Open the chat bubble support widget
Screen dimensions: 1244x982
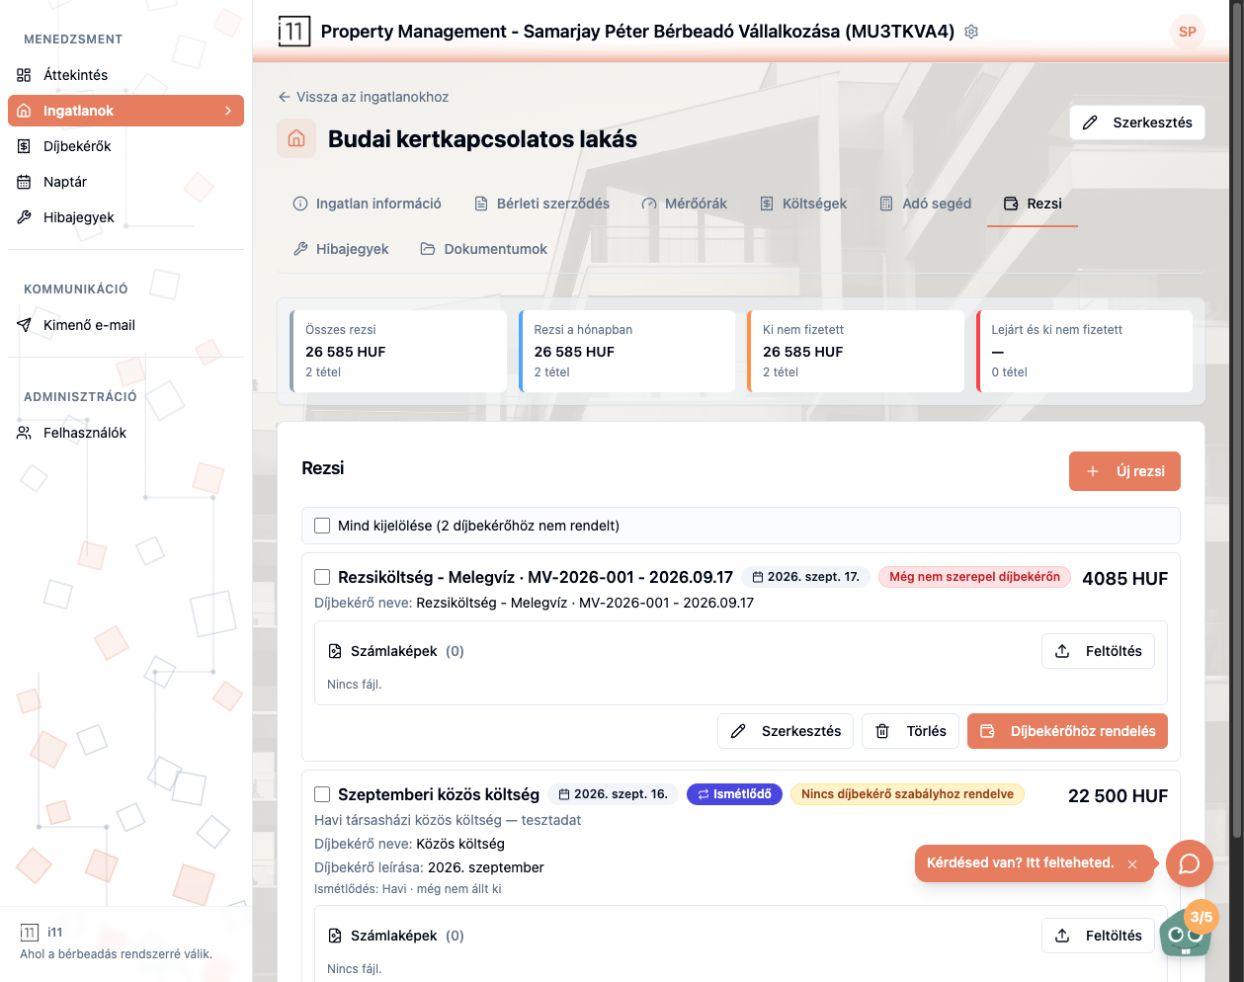(1189, 863)
